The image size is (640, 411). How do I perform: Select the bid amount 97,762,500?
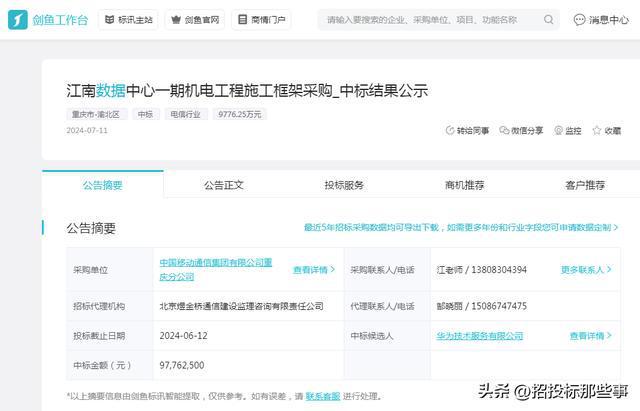tap(182, 365)
